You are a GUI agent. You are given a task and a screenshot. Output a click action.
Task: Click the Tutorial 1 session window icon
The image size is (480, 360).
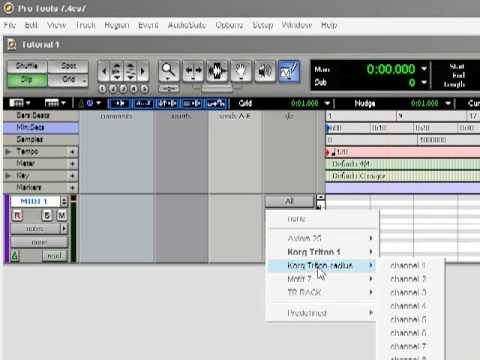tap(12, 44)
